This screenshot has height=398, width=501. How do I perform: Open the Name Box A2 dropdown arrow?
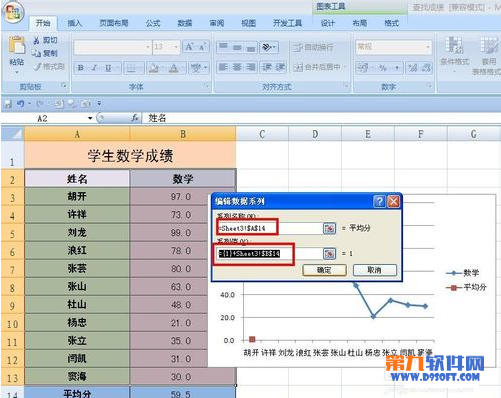click(90, 118)
